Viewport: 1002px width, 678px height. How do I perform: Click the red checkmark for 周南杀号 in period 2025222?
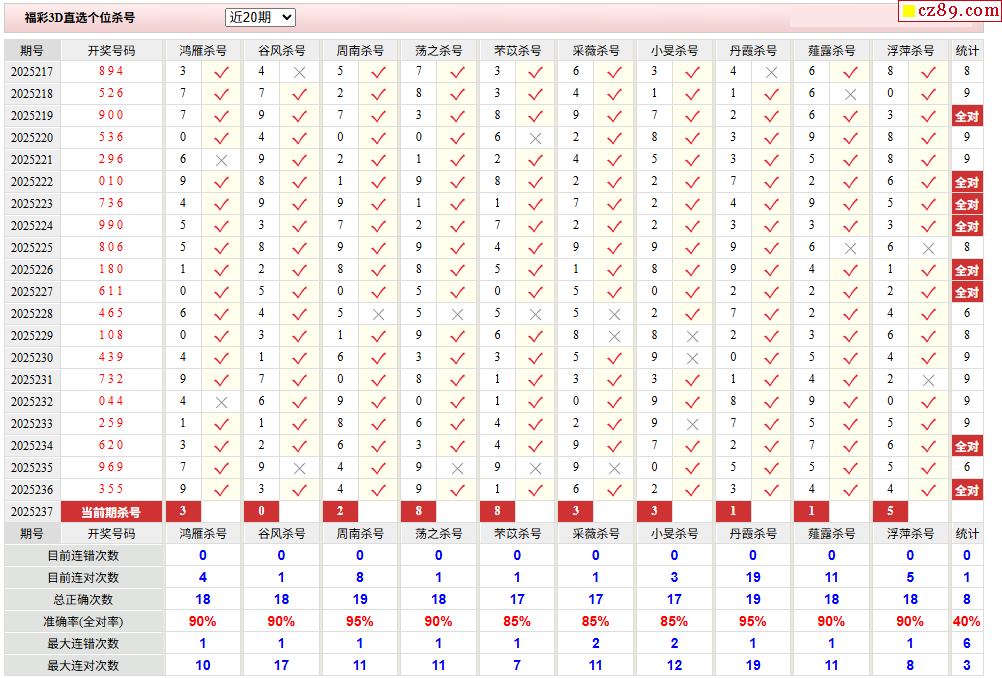tap(378, 183)
